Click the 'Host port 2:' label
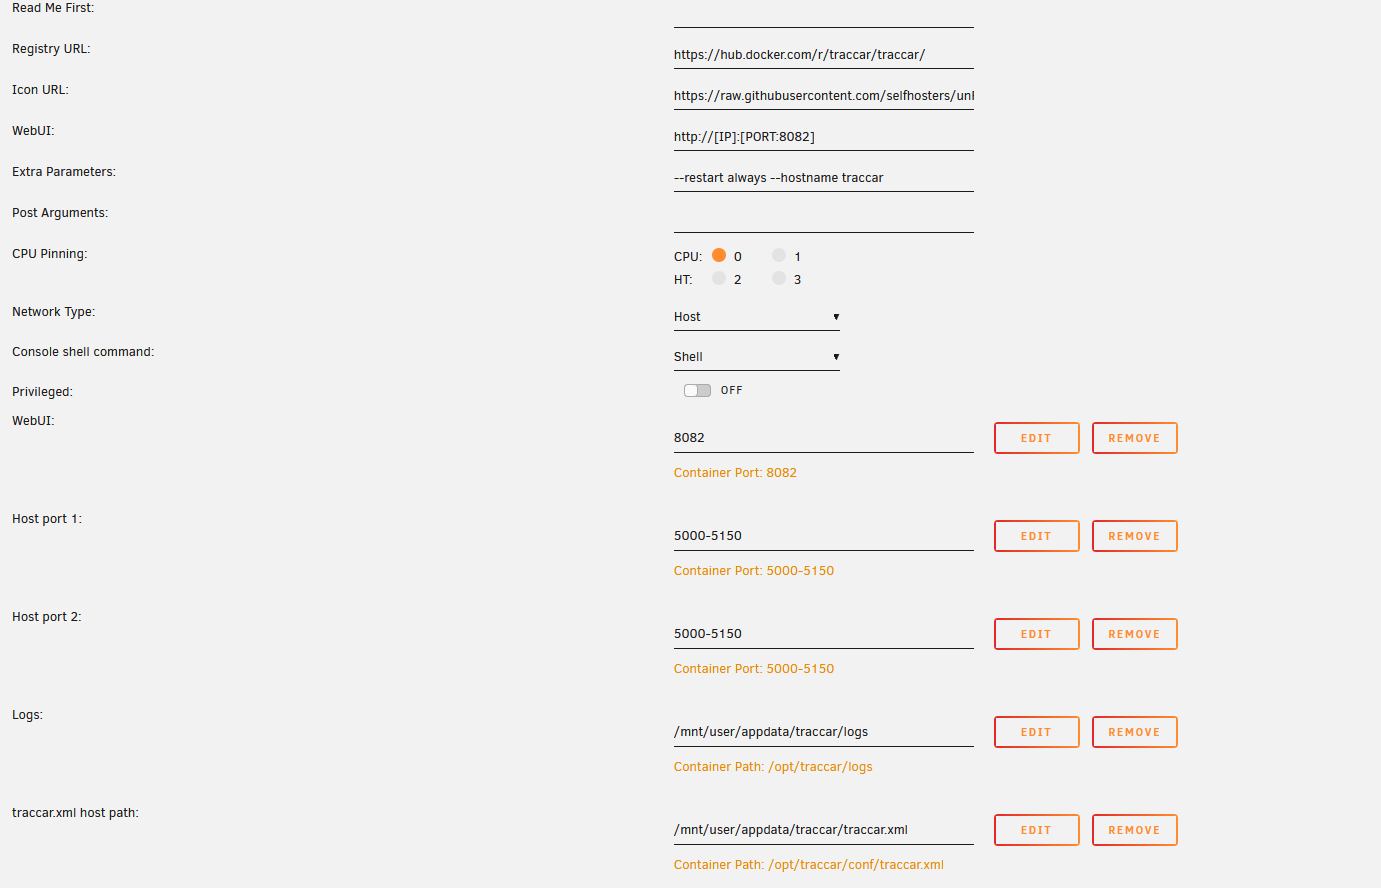This screenshot has width=1381, height=888. (x=47, y=617)
